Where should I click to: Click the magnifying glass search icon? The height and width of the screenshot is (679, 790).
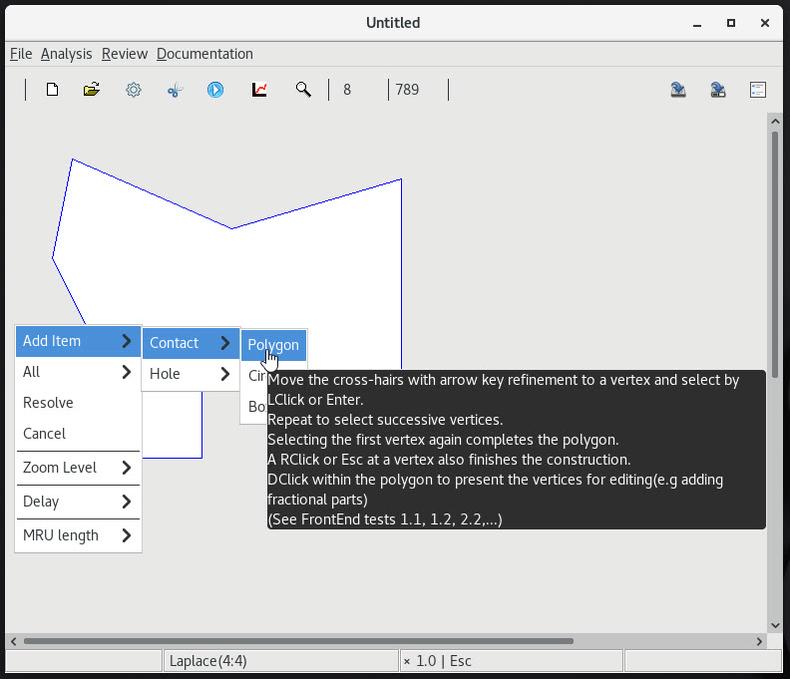[x=303, y=90]
